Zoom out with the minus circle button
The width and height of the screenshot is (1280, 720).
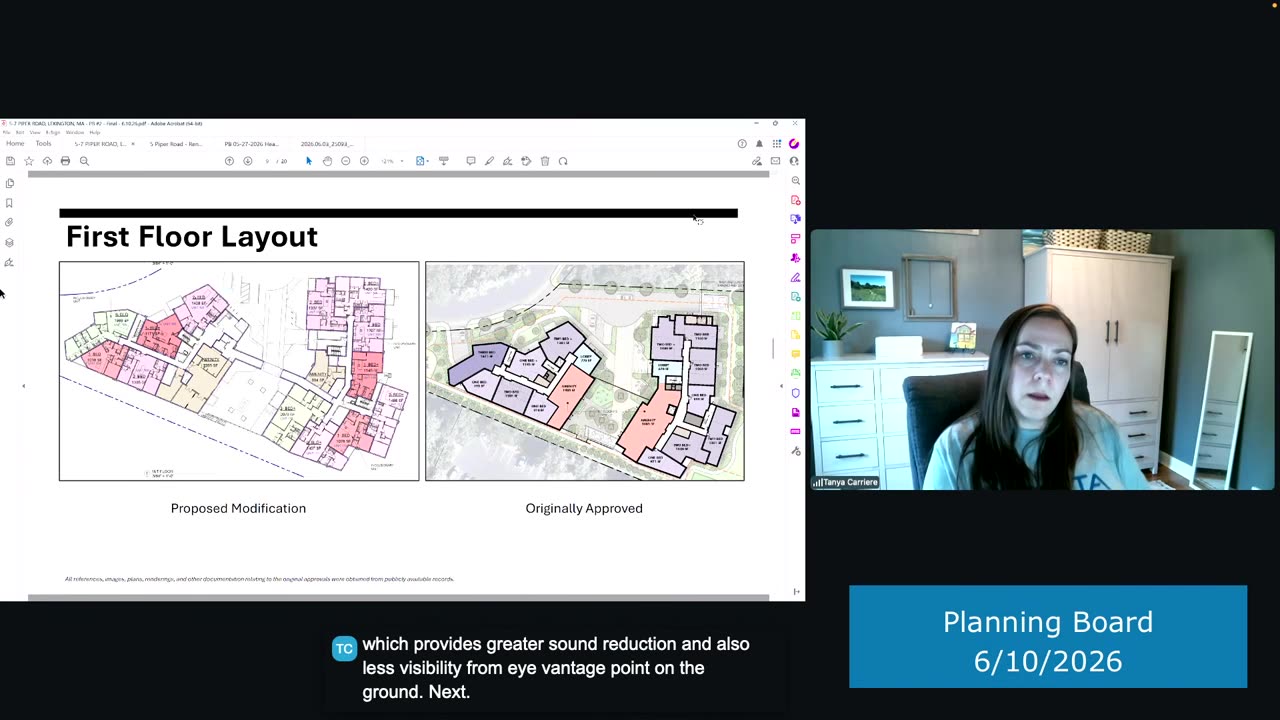(346, 161)
